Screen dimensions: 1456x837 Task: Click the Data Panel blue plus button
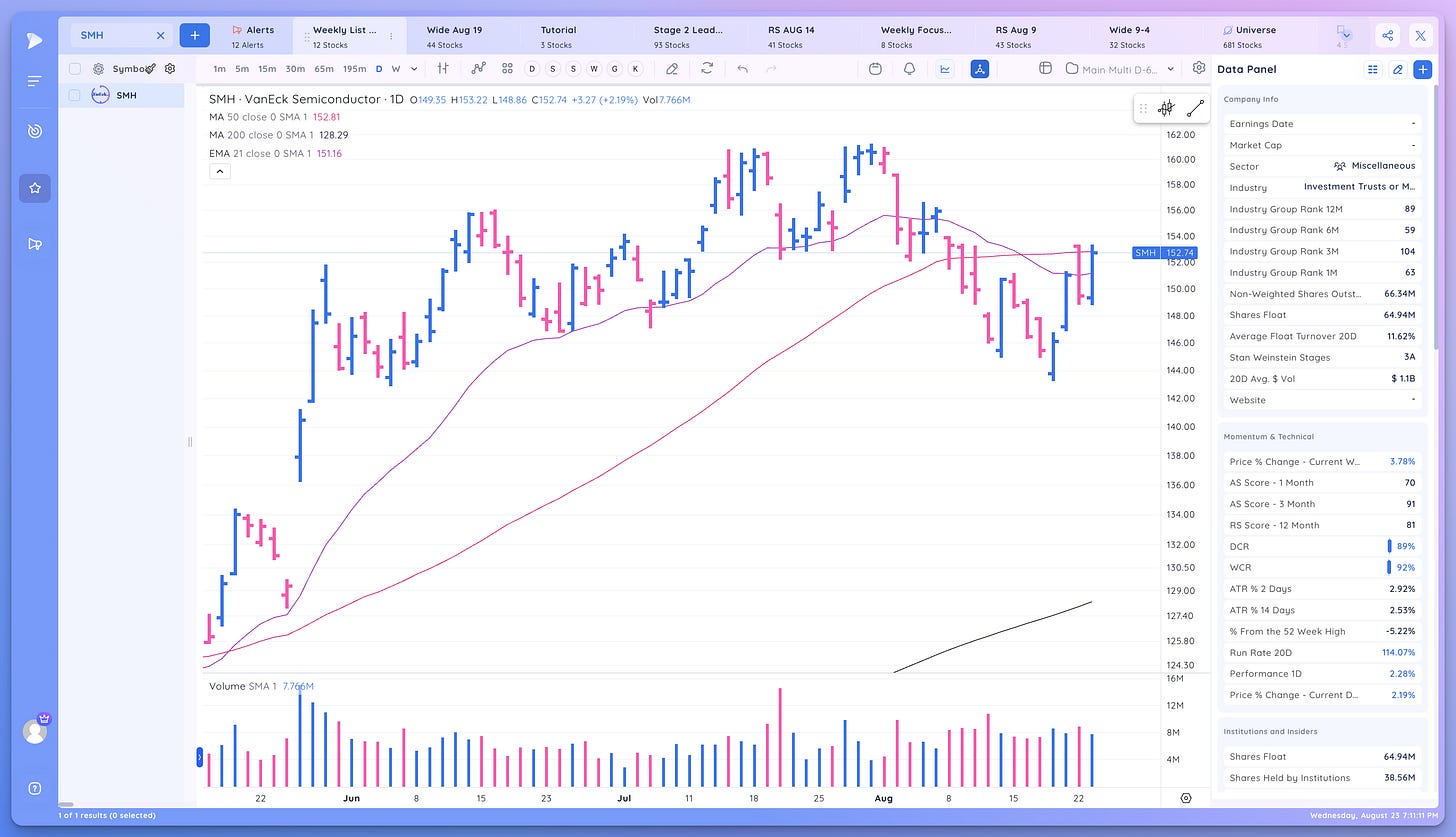click(1422, 69)
